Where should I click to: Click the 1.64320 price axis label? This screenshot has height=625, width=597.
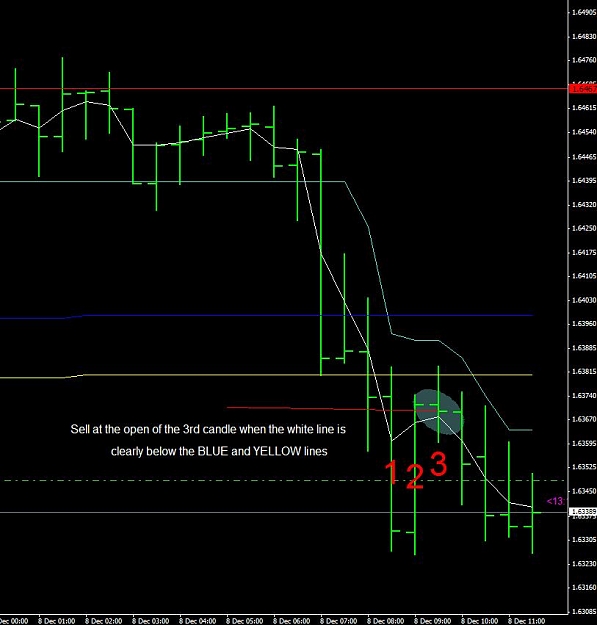584,204
